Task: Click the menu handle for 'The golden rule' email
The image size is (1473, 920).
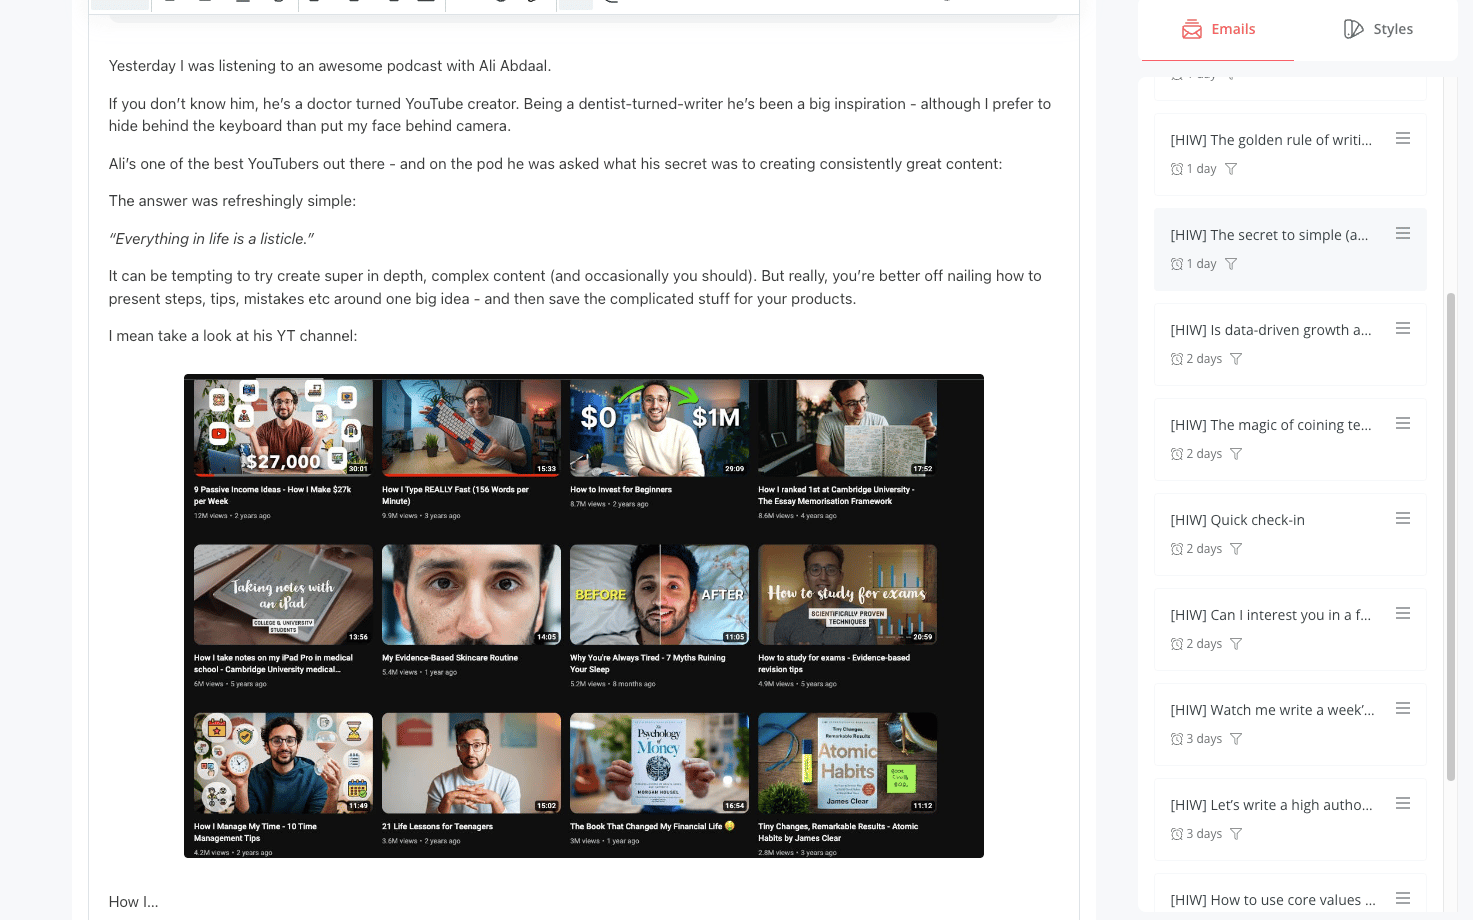Action: [x=1403, y=138]
